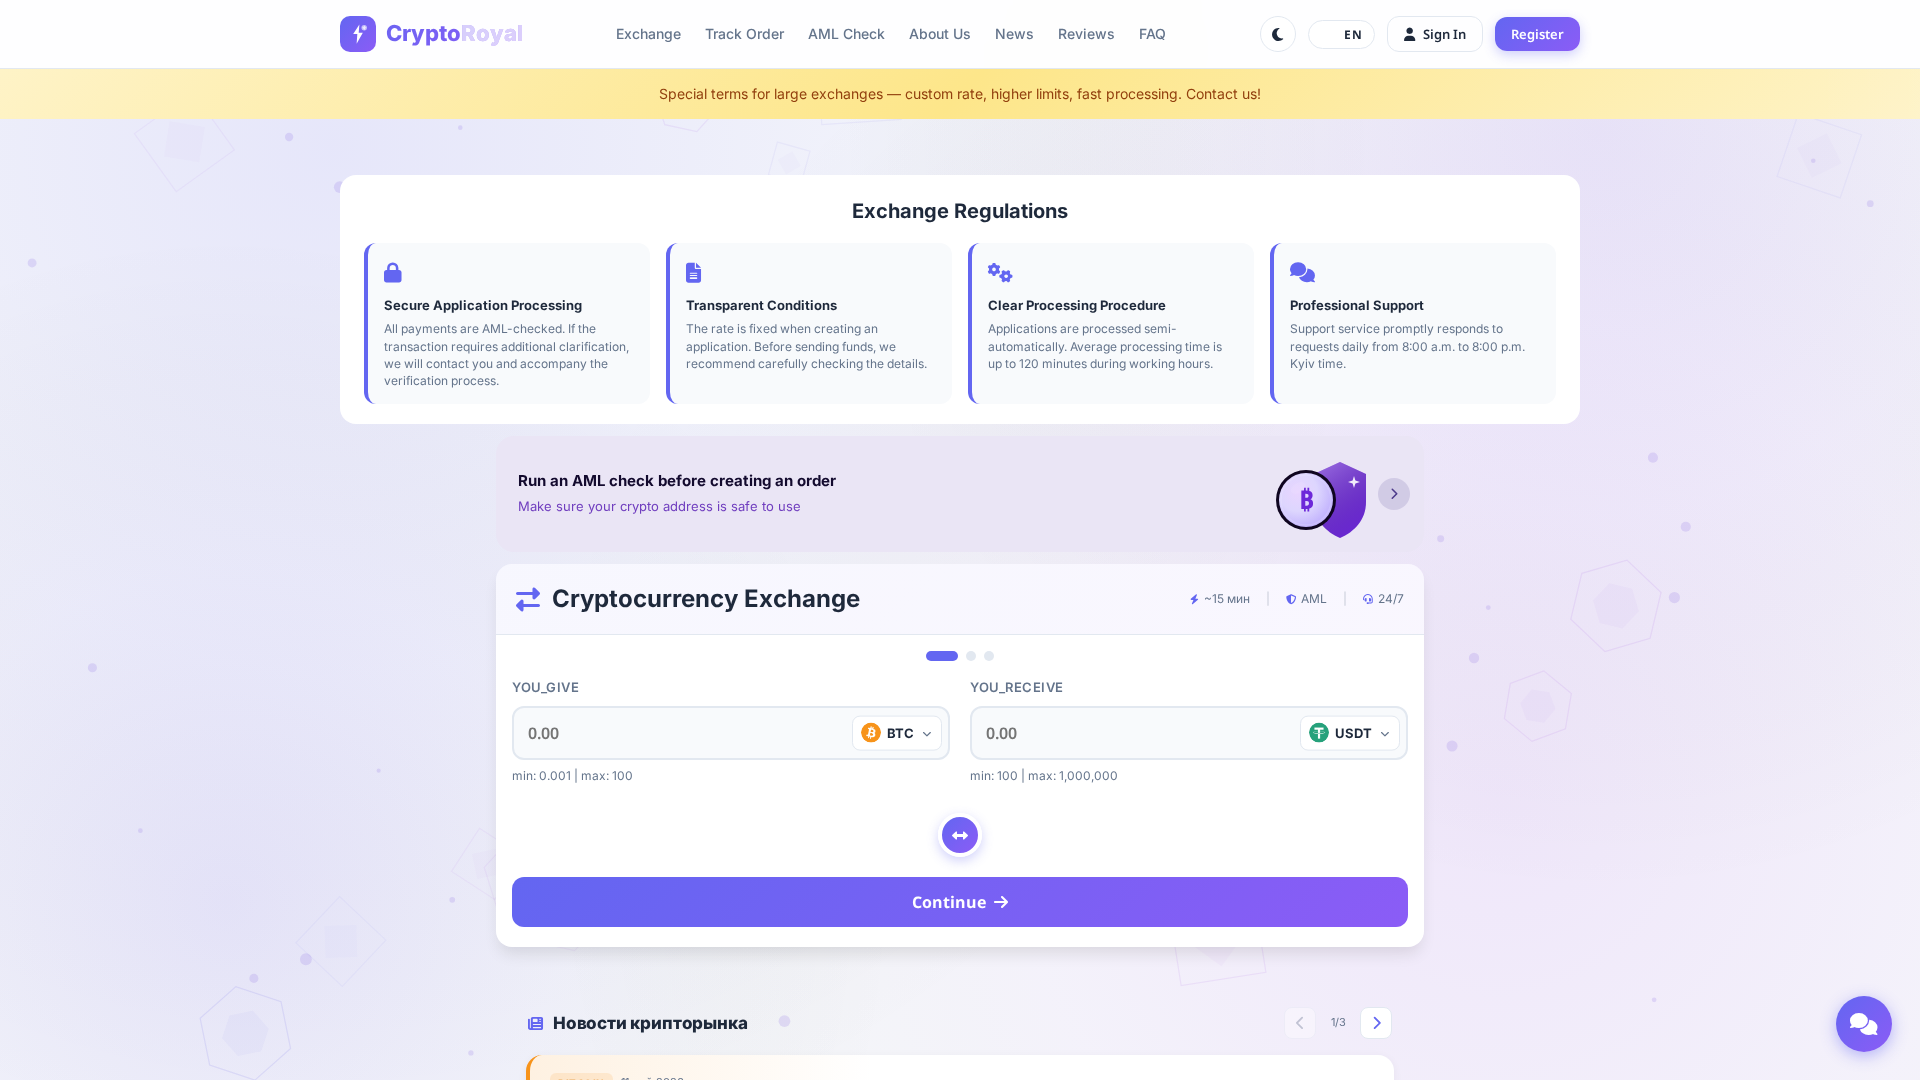Click the 'min: 100 | max: 1,000,000' limits text
The height and width of the screenshot is (1080, 1920).
1044,776
